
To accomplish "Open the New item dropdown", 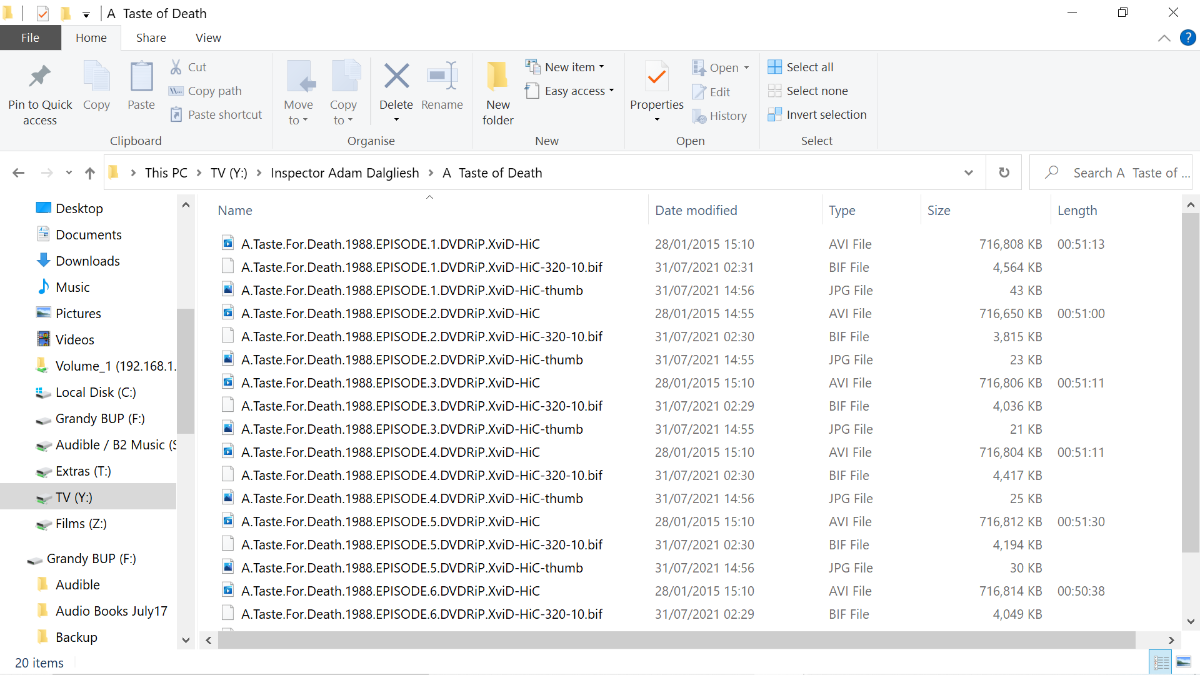I will pyautogui.click(x=574, y=67).
